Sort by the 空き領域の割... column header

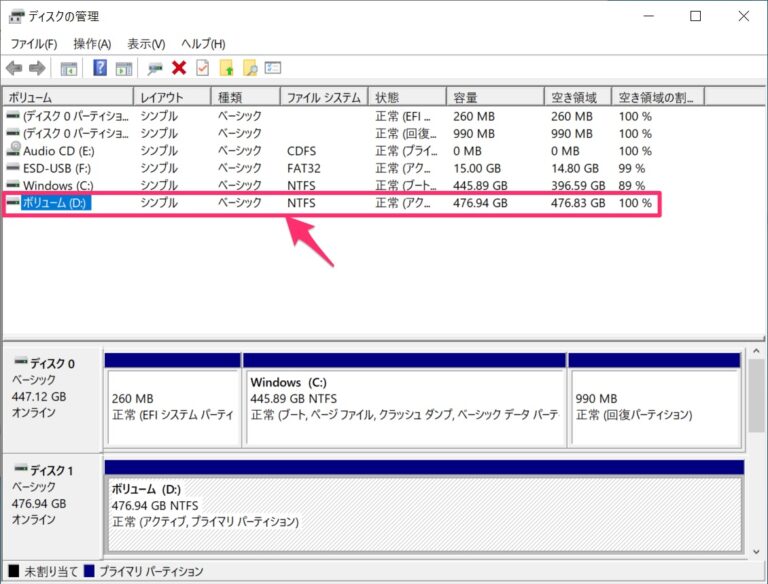(659, 97)
